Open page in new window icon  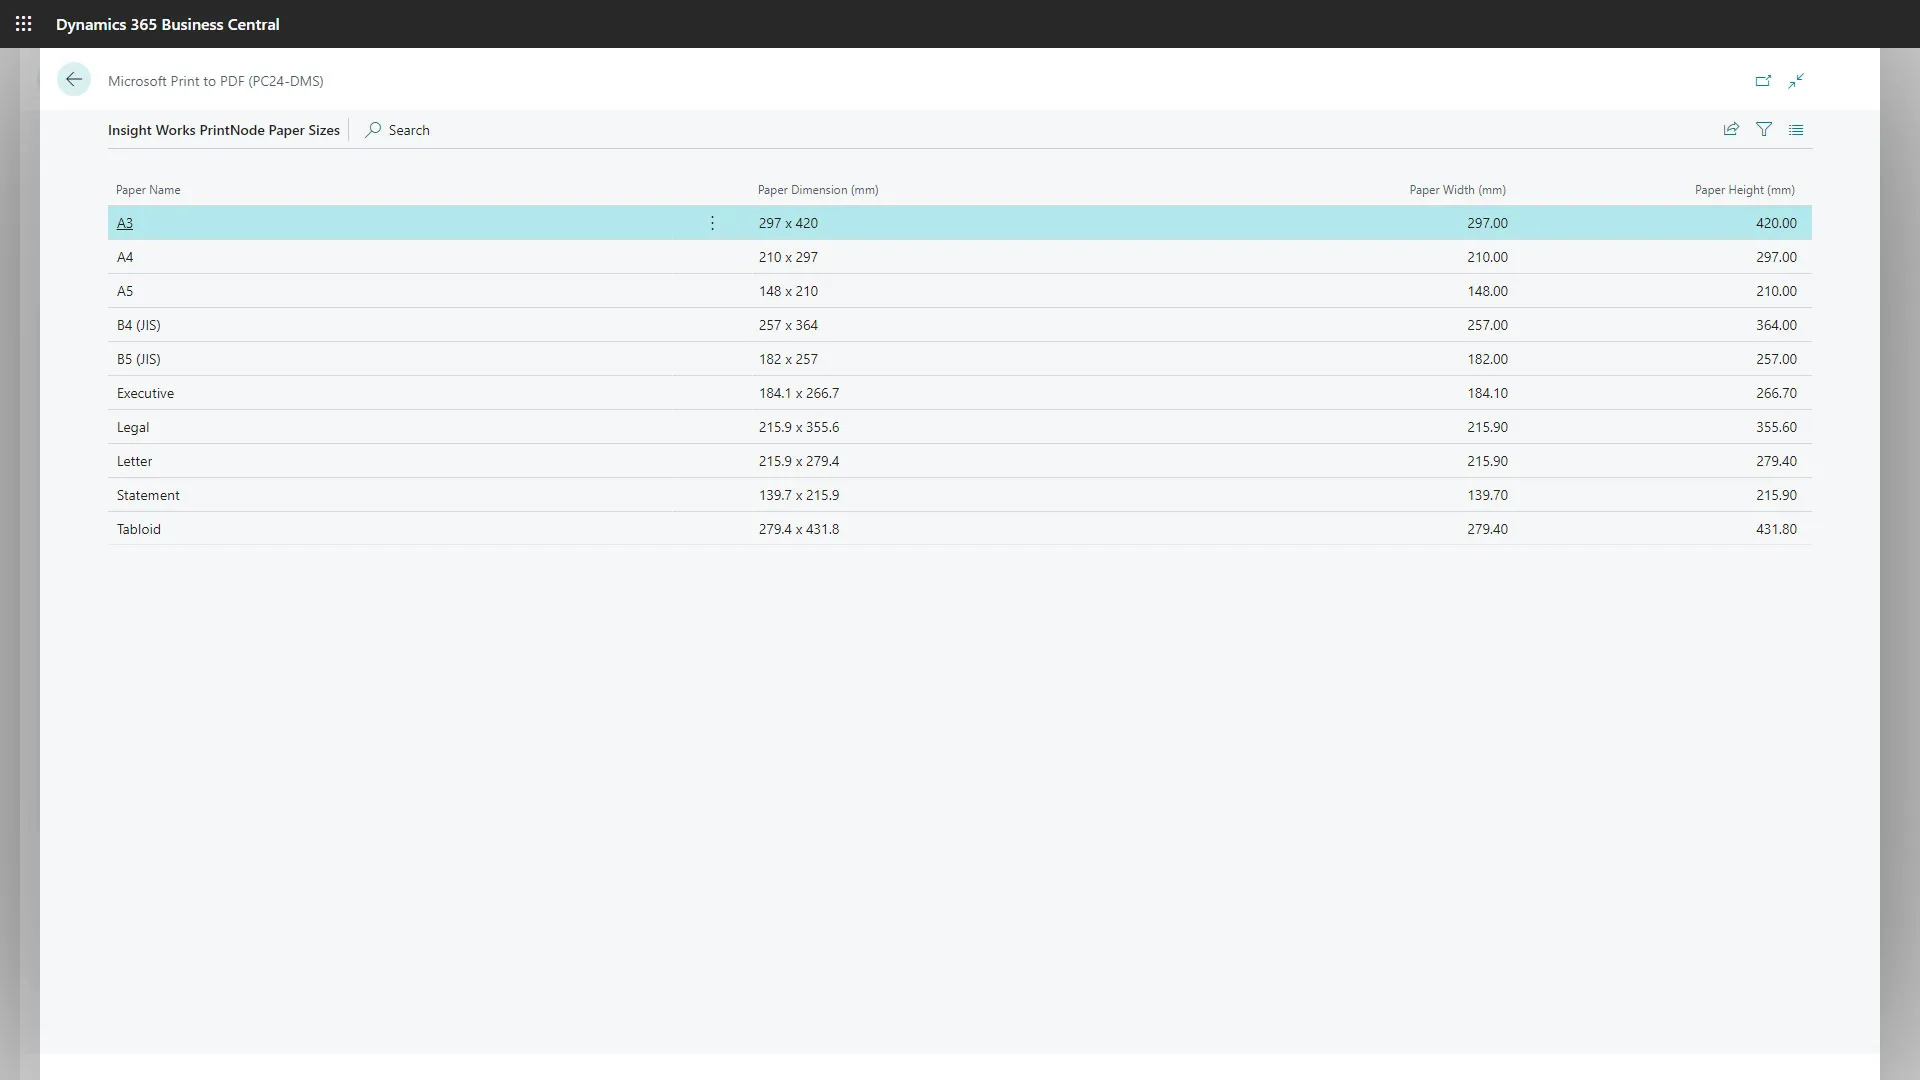click(1763, 81)
